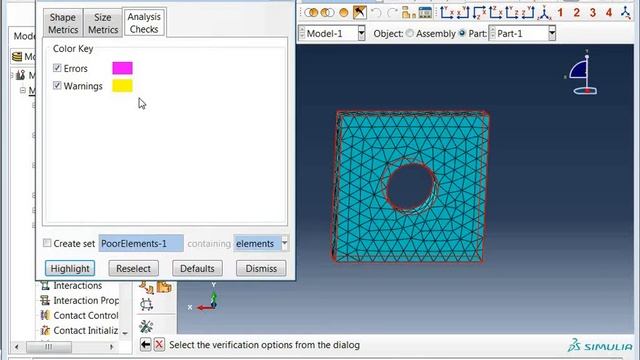Apply custom view 1
The width and height of the screenshot is (640, 360).
(560, 13)
